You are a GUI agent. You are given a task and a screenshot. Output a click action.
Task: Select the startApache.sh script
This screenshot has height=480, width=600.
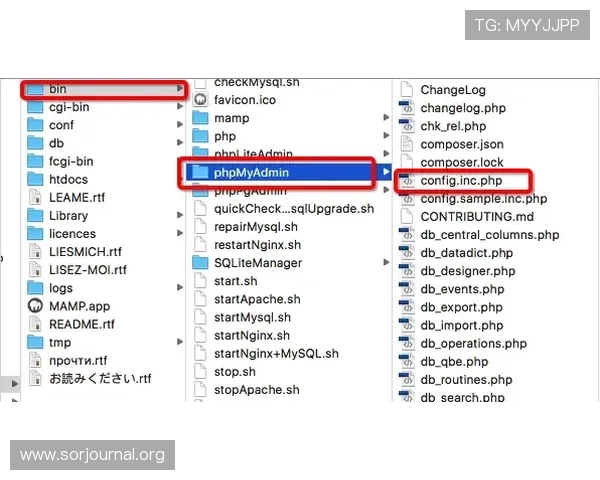tap(257, 299)
